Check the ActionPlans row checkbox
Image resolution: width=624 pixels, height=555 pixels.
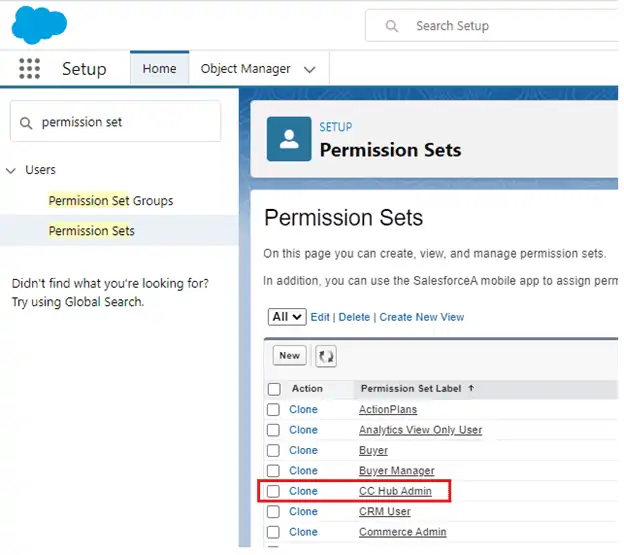(x=273, y=409)
